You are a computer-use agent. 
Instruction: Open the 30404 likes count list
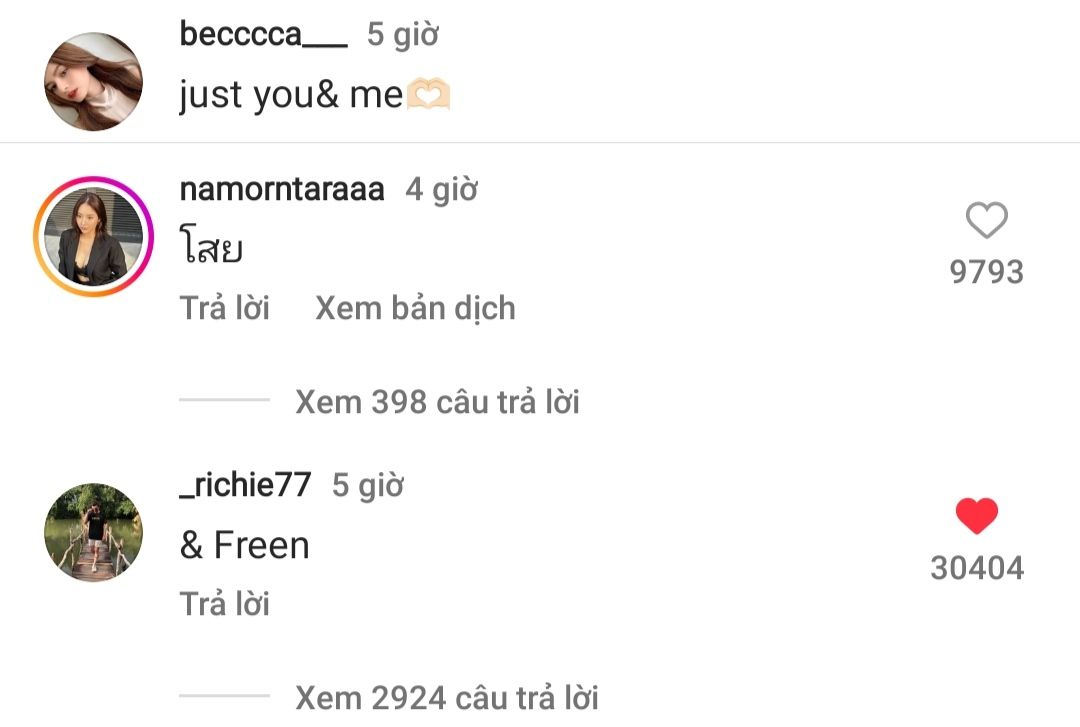point(977,568)
